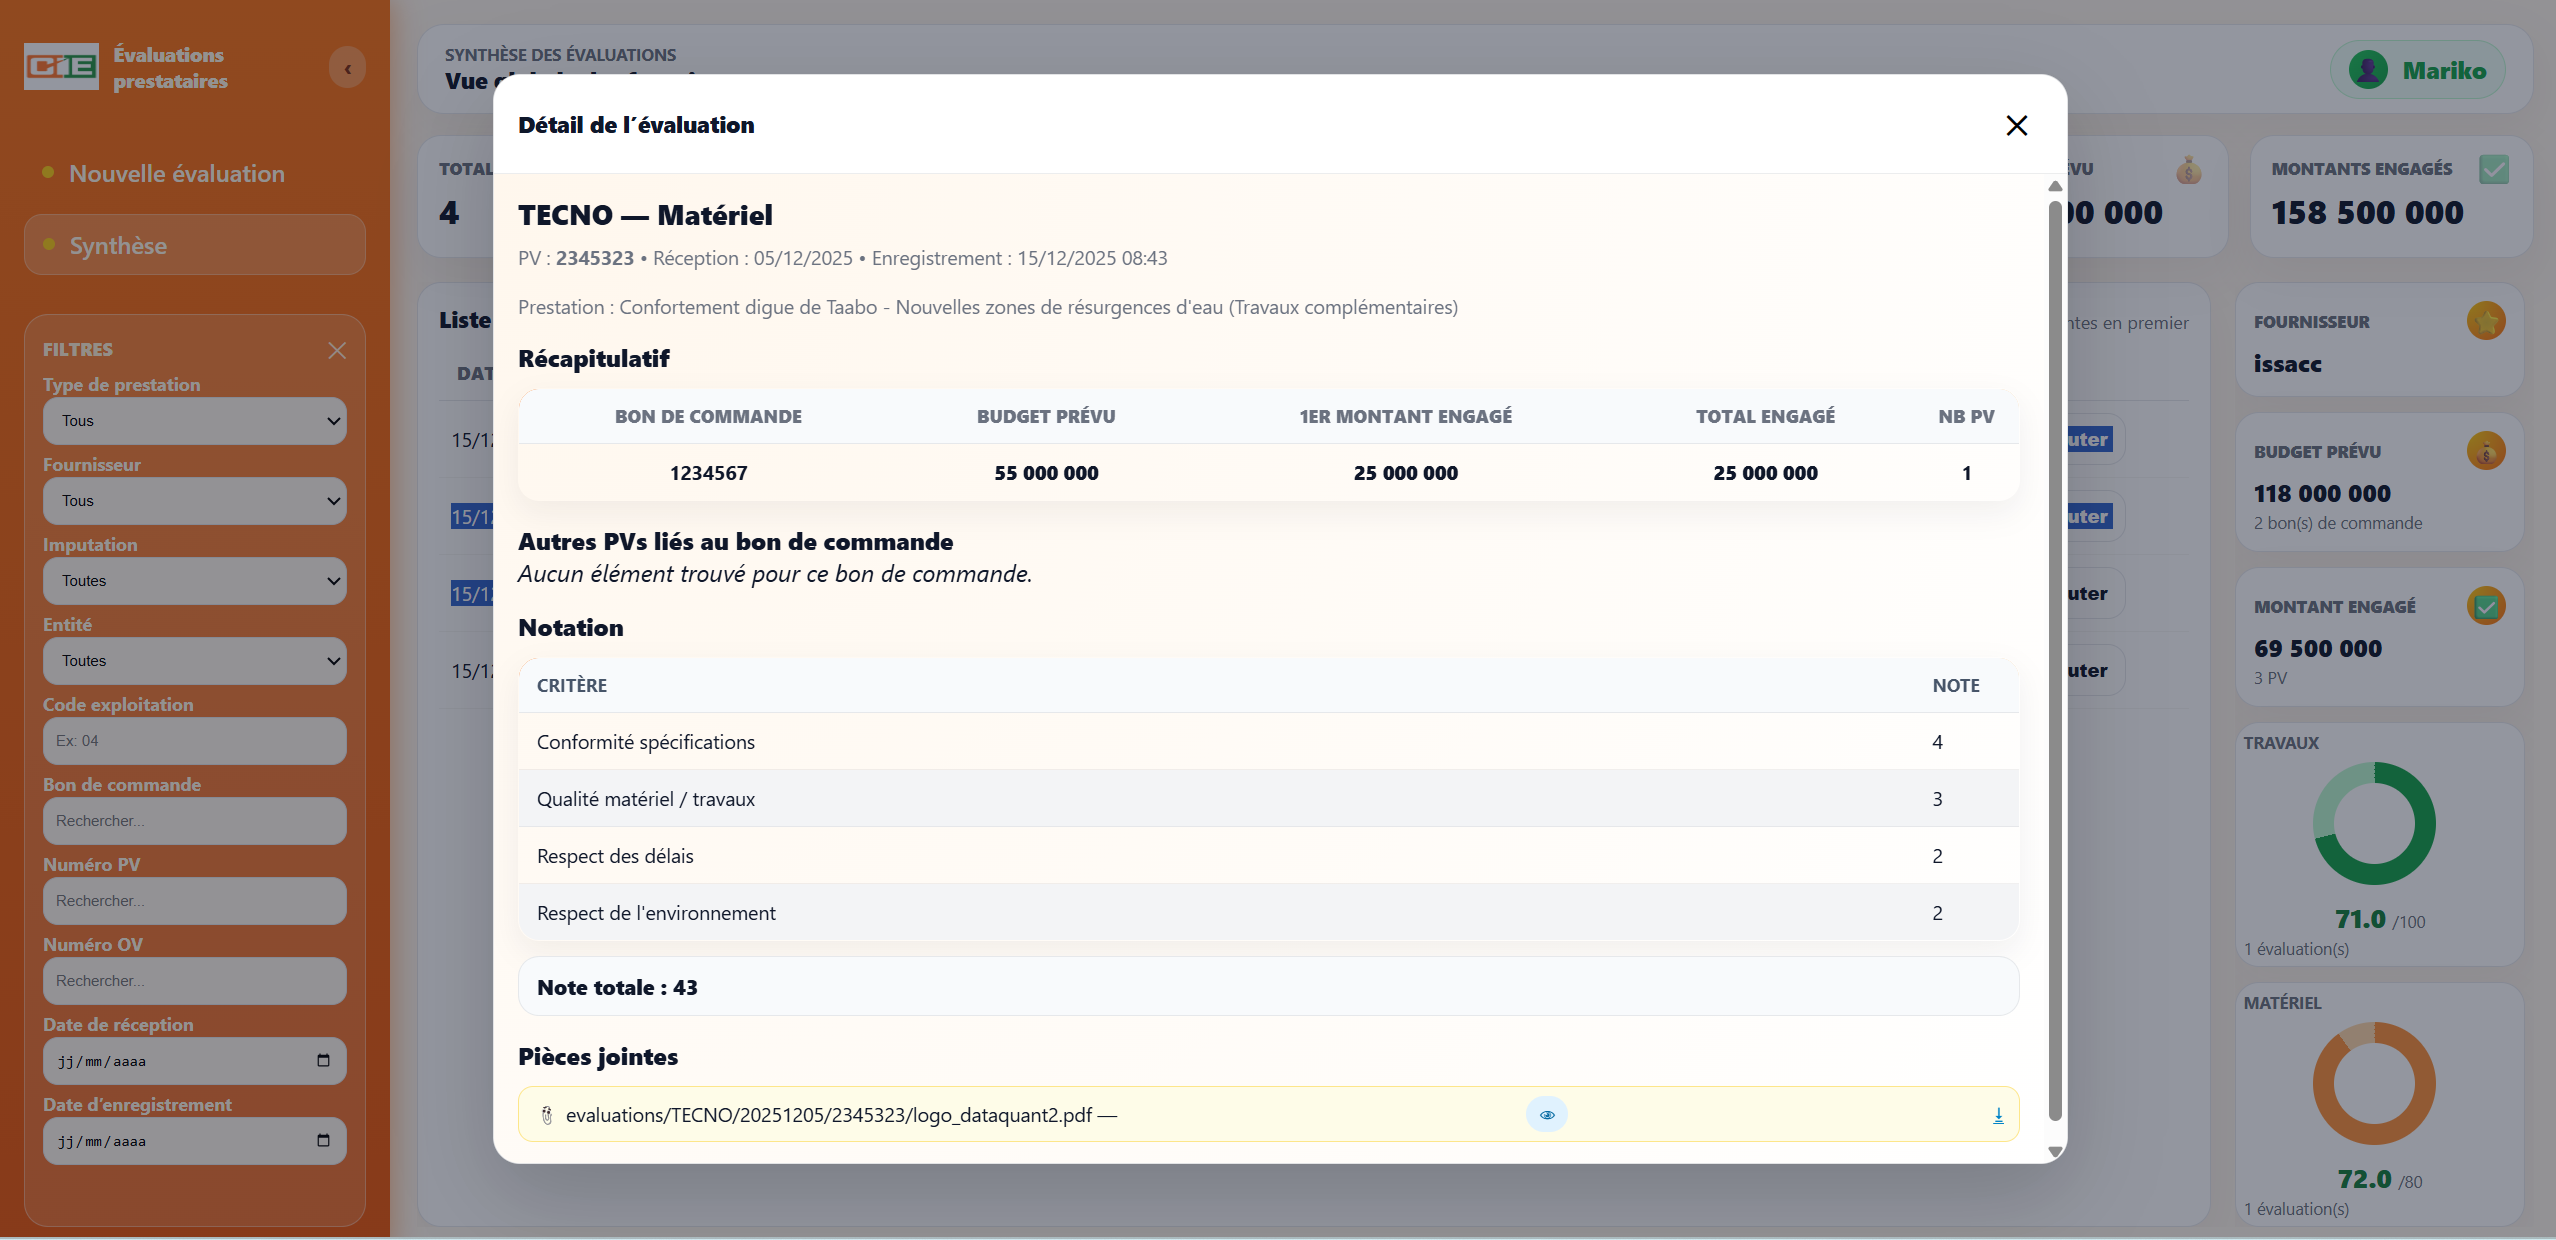2556x1240 pixels.
Task: Open calendar picker for Date d'enregistrement
Action: coord(323,1140)
